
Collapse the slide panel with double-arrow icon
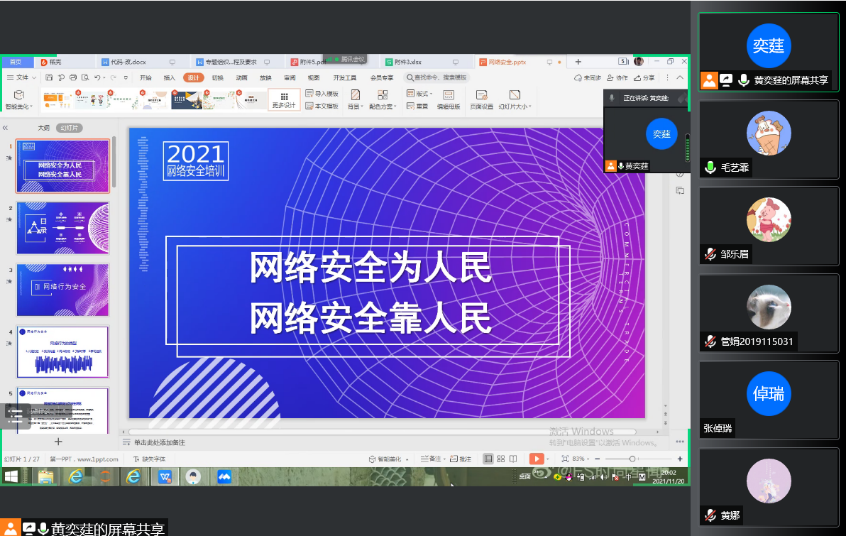pyautogui.click(x=7, y=128)
